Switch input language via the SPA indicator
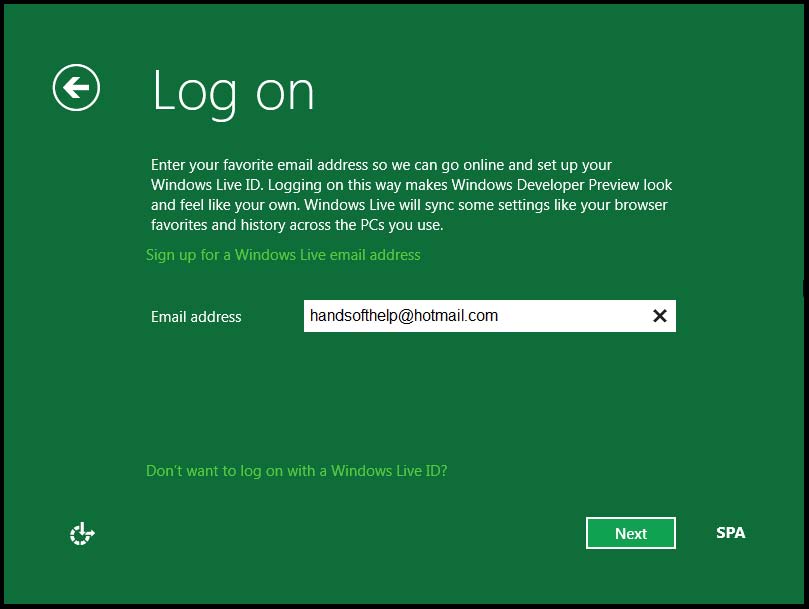Viewport: 809px width, 609px height. click(730, 533)
